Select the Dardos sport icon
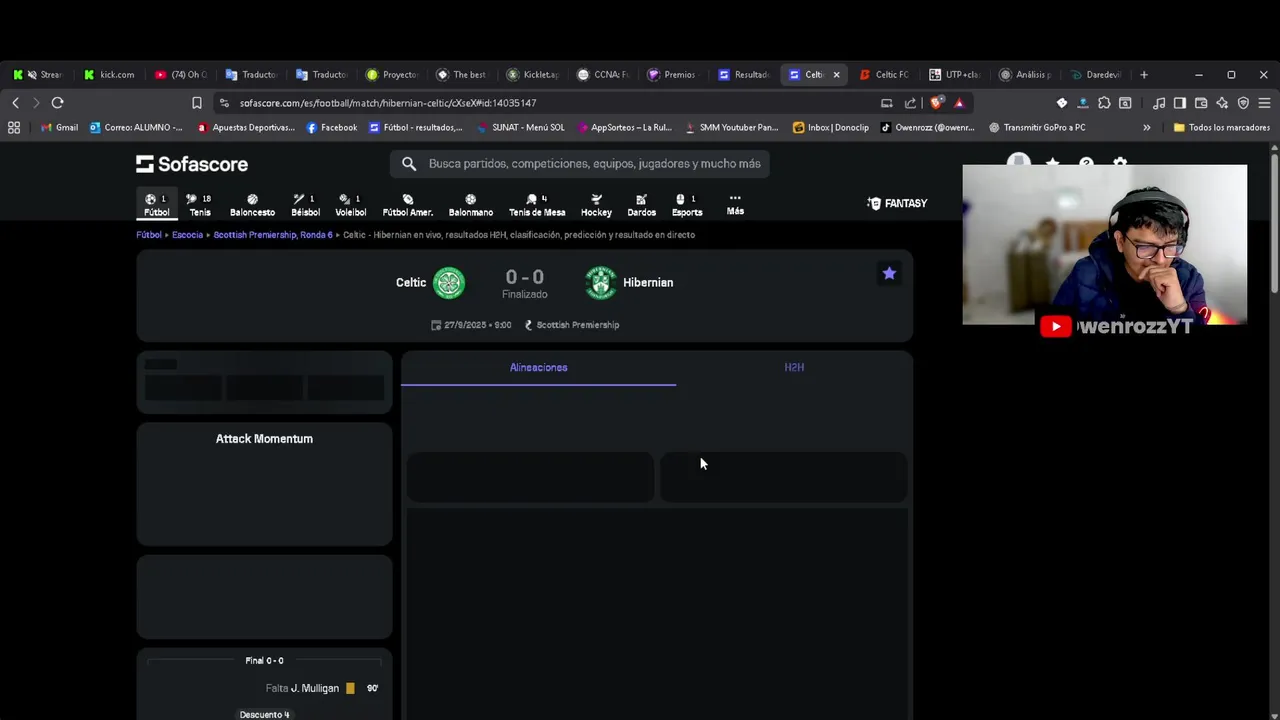The height and width of the screenshot is (720, 1280). point(641,205)
